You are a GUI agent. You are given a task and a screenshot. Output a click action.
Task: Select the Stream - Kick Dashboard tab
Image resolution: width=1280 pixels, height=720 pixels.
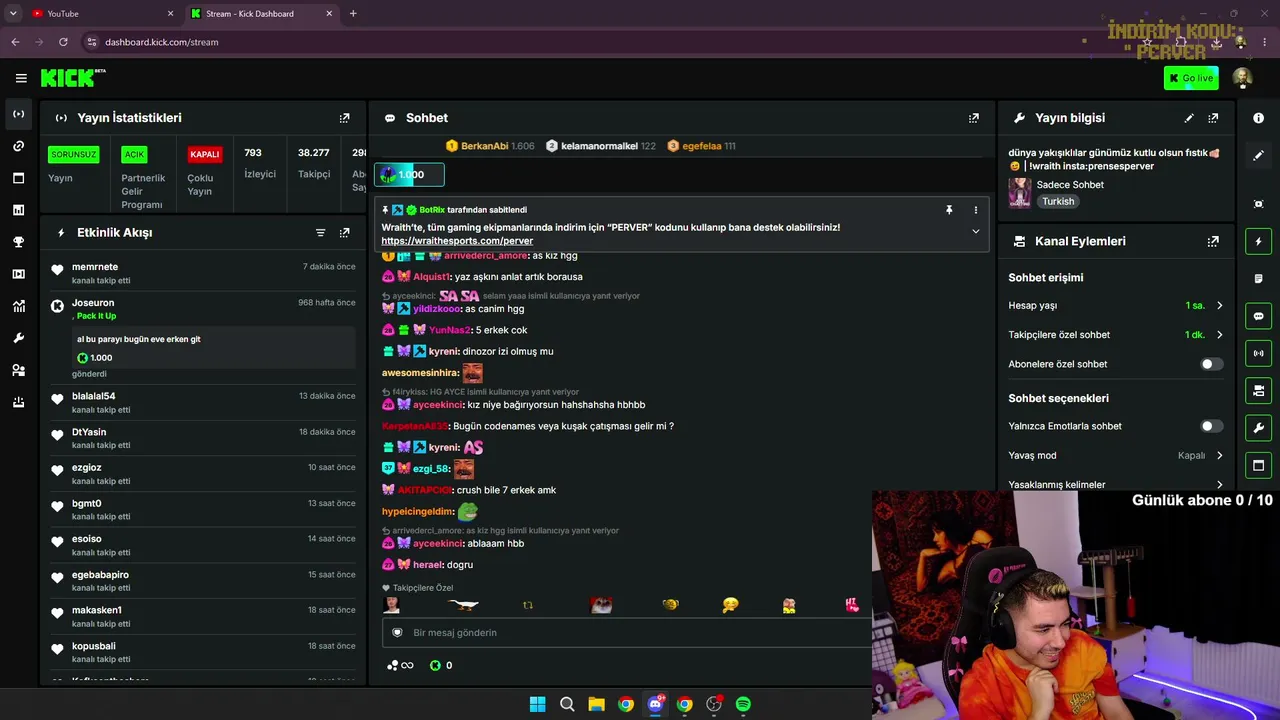tap(262, 13)
